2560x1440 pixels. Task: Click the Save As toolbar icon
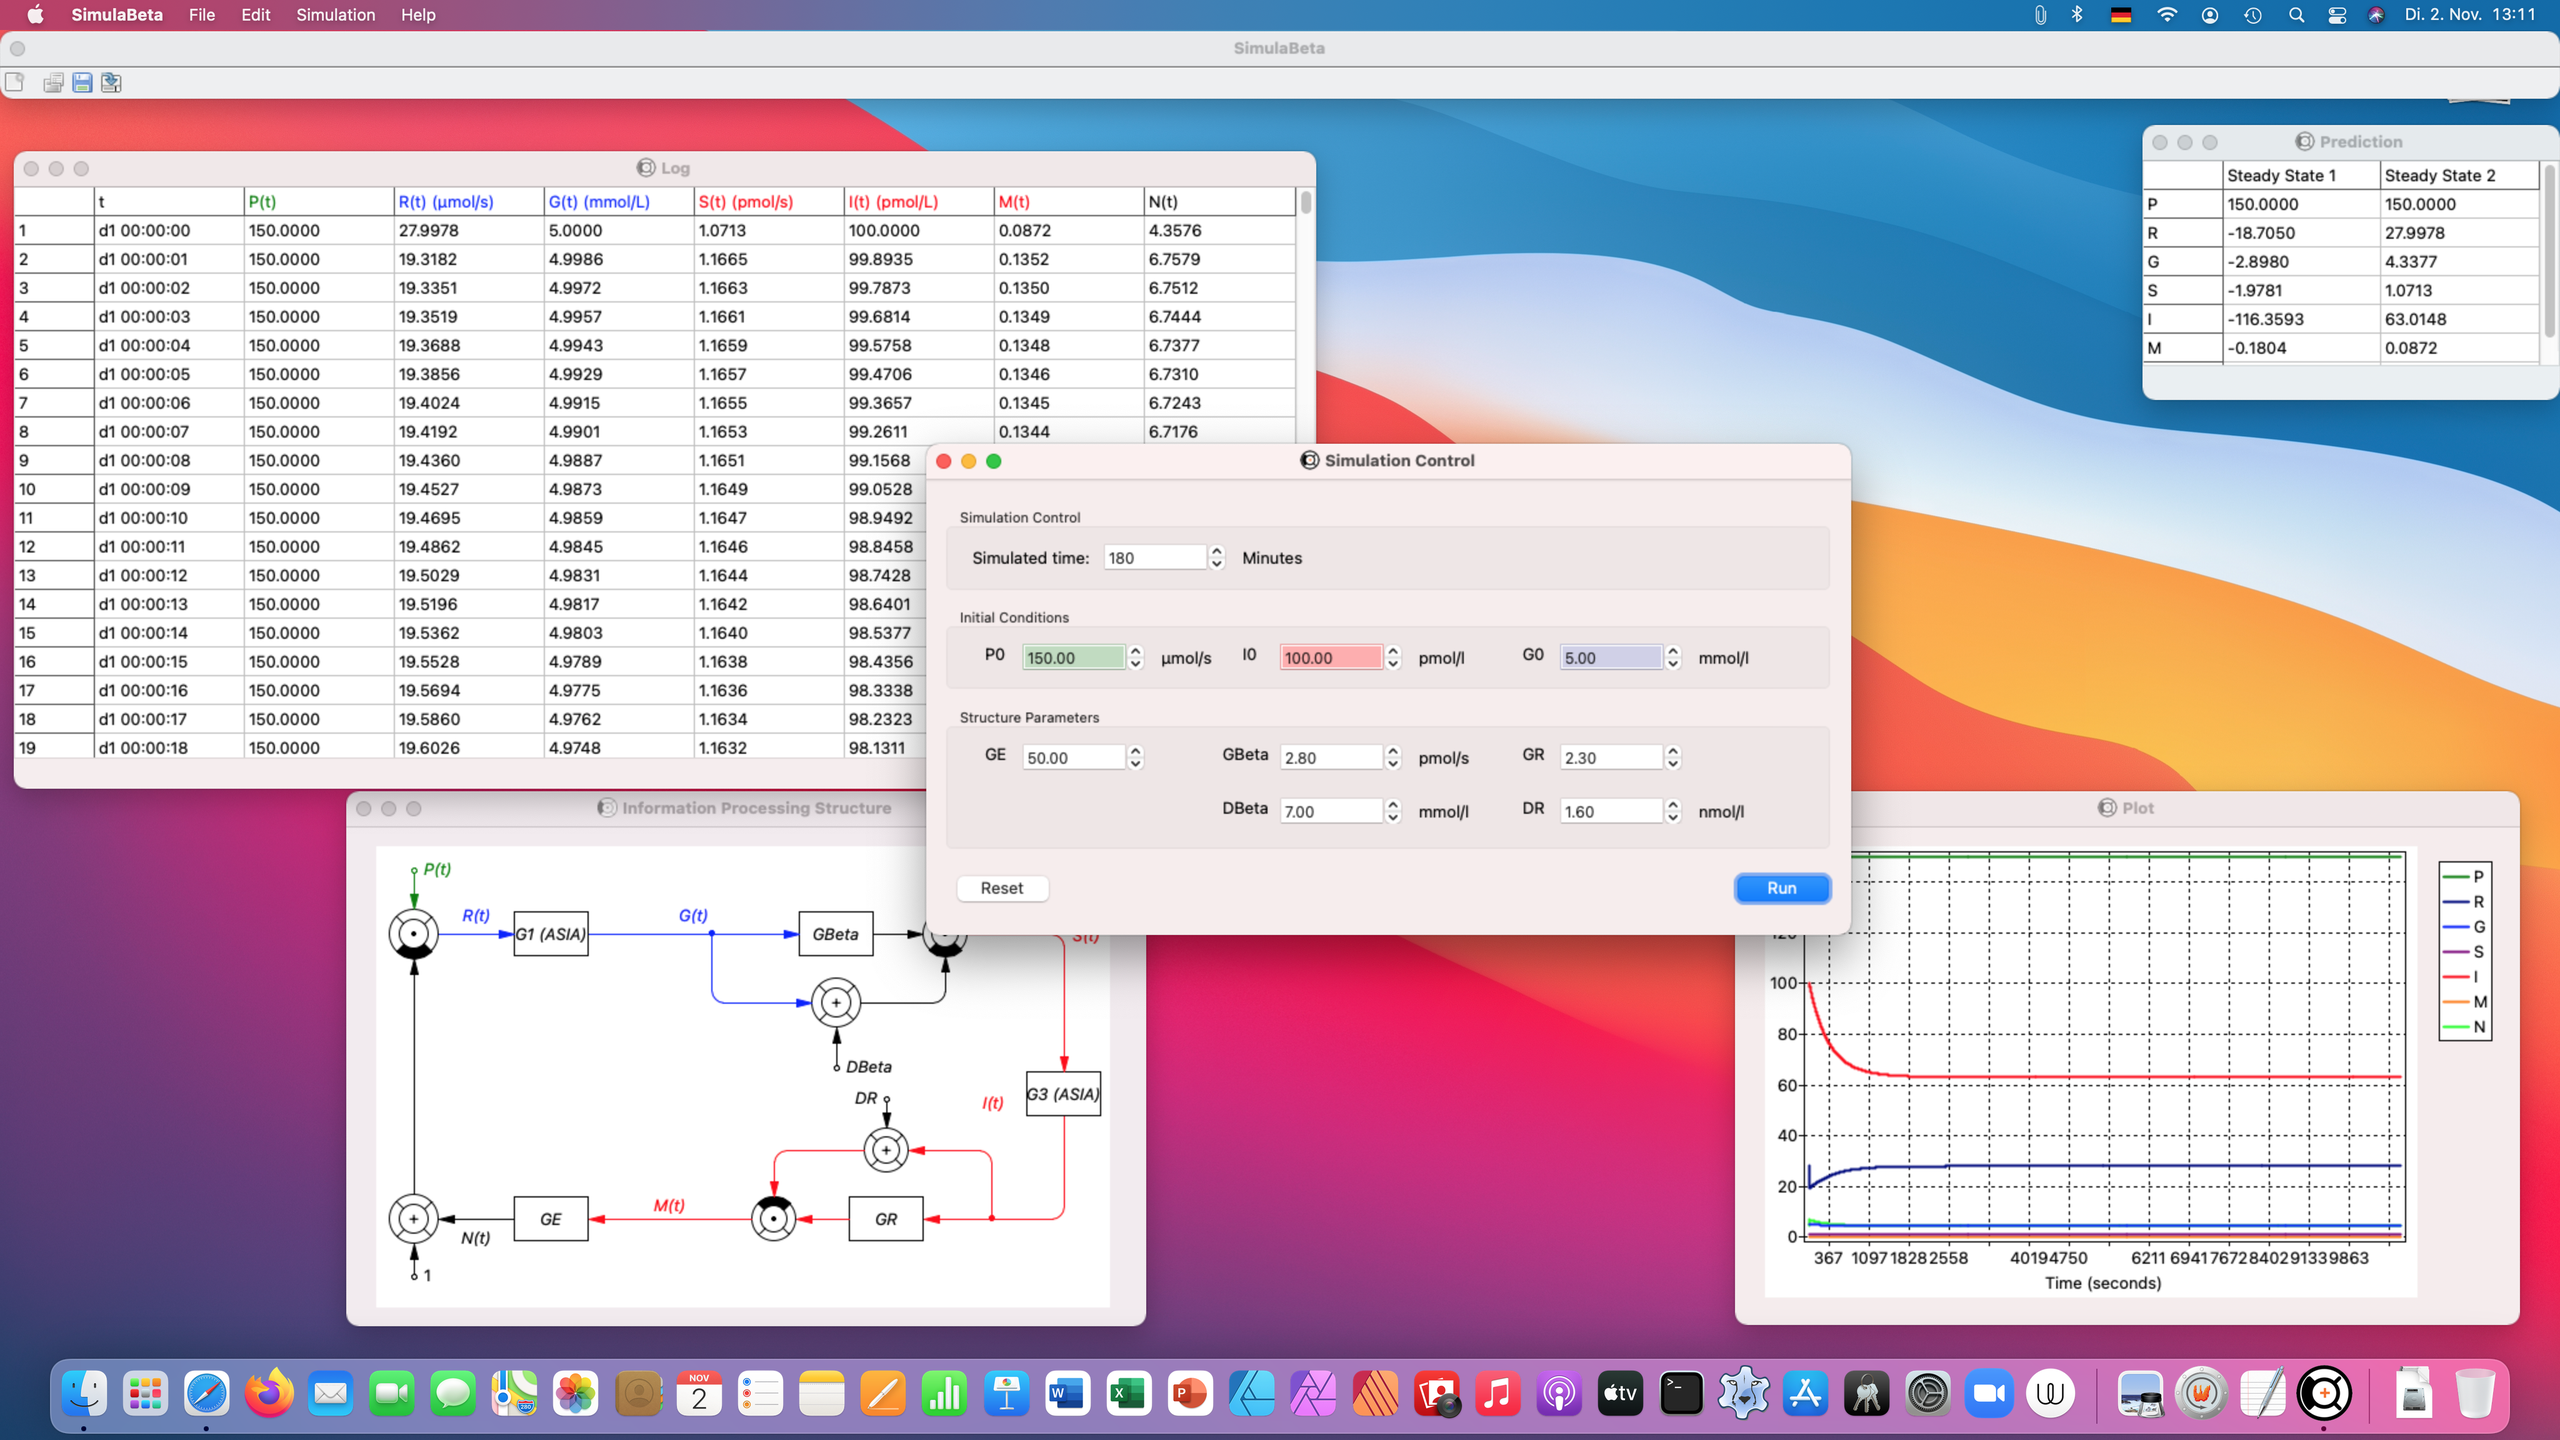(111, 82)
